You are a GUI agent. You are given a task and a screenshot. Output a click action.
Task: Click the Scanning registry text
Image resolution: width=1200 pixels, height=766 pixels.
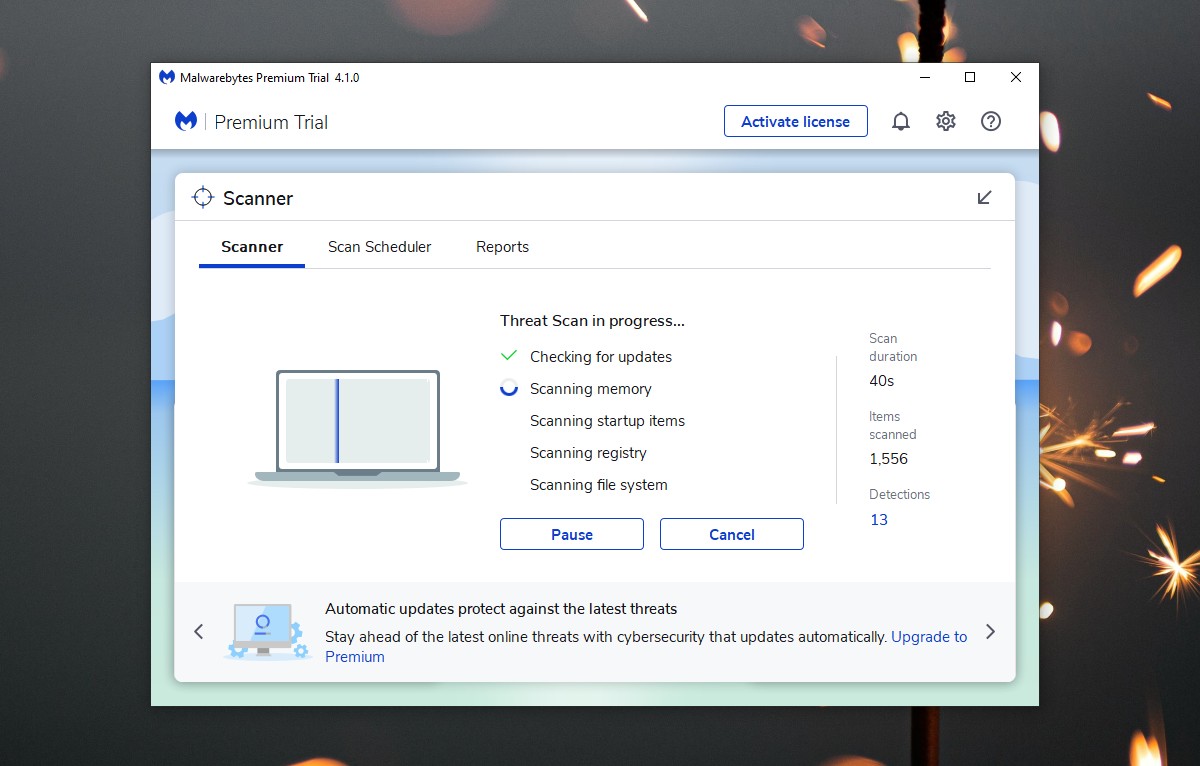pos(588,453)
